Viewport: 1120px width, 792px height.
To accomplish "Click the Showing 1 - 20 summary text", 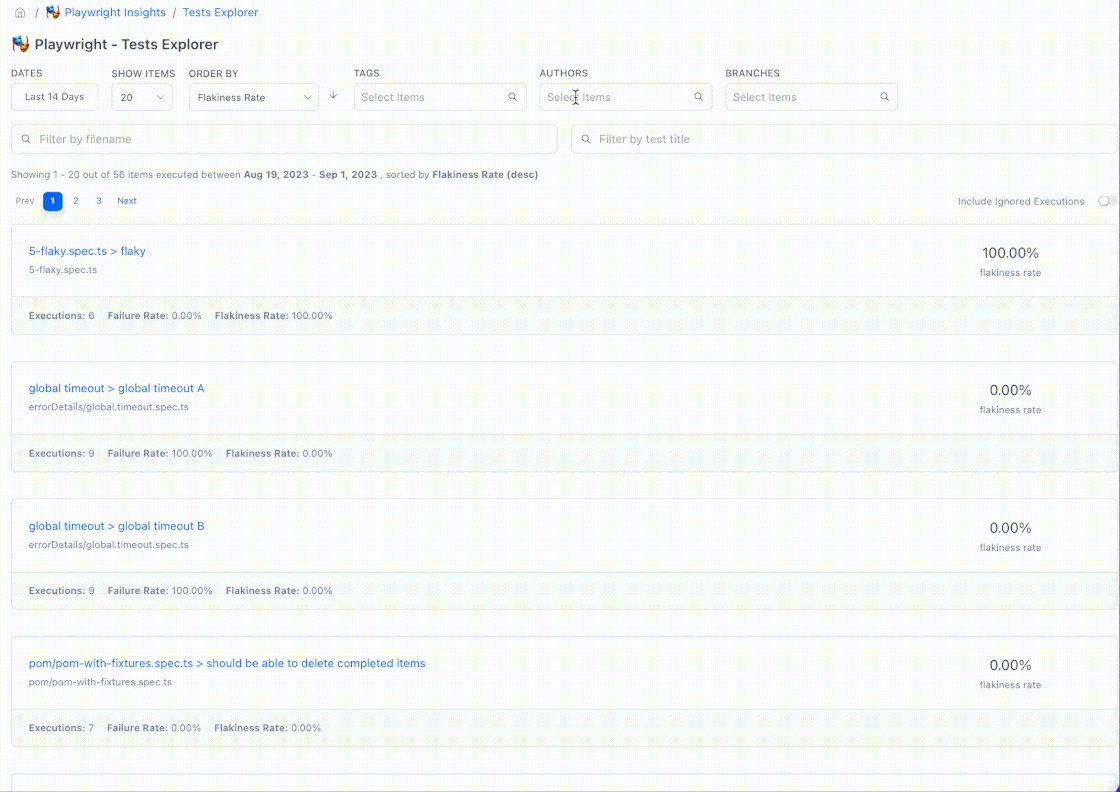I will click(274, 174).
